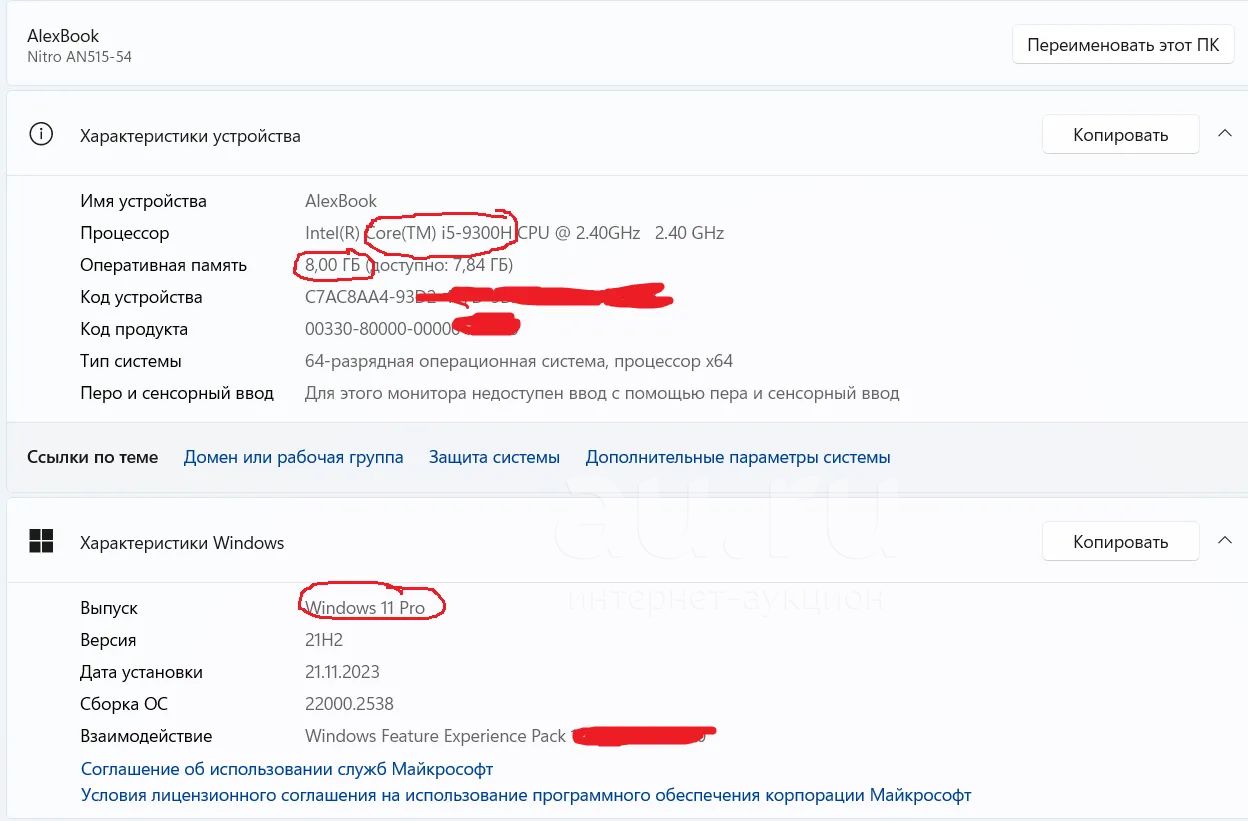Click the Взаимодействие label
This screenshot has width=1248, height=821.
coord(146,736)
